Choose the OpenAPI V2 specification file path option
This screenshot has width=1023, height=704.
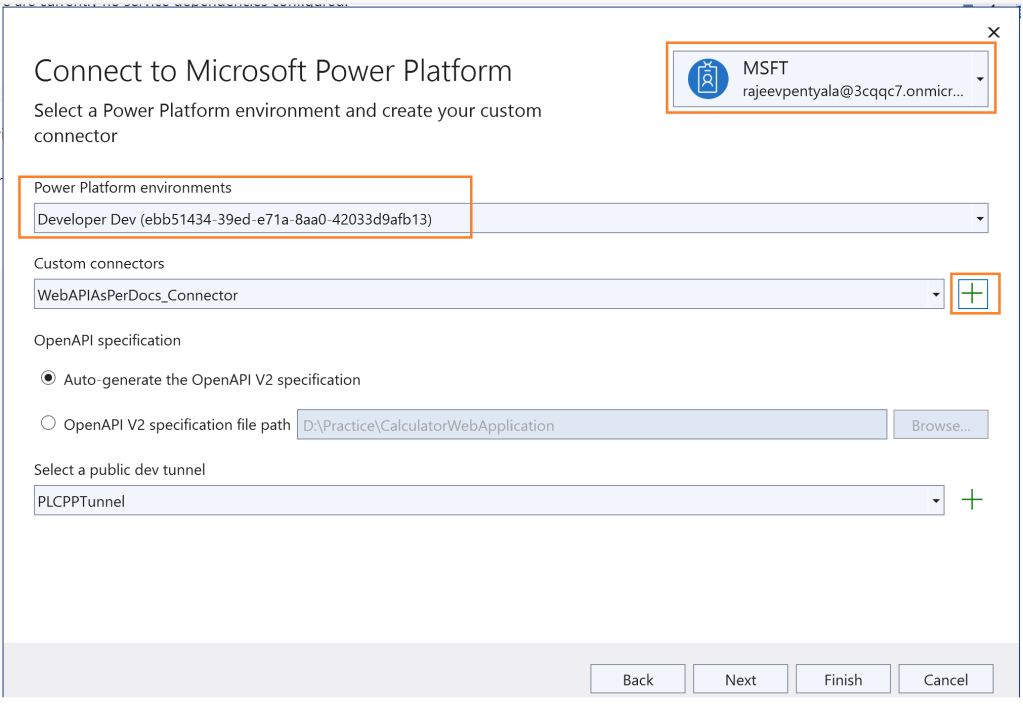click(x=48, y=424)
